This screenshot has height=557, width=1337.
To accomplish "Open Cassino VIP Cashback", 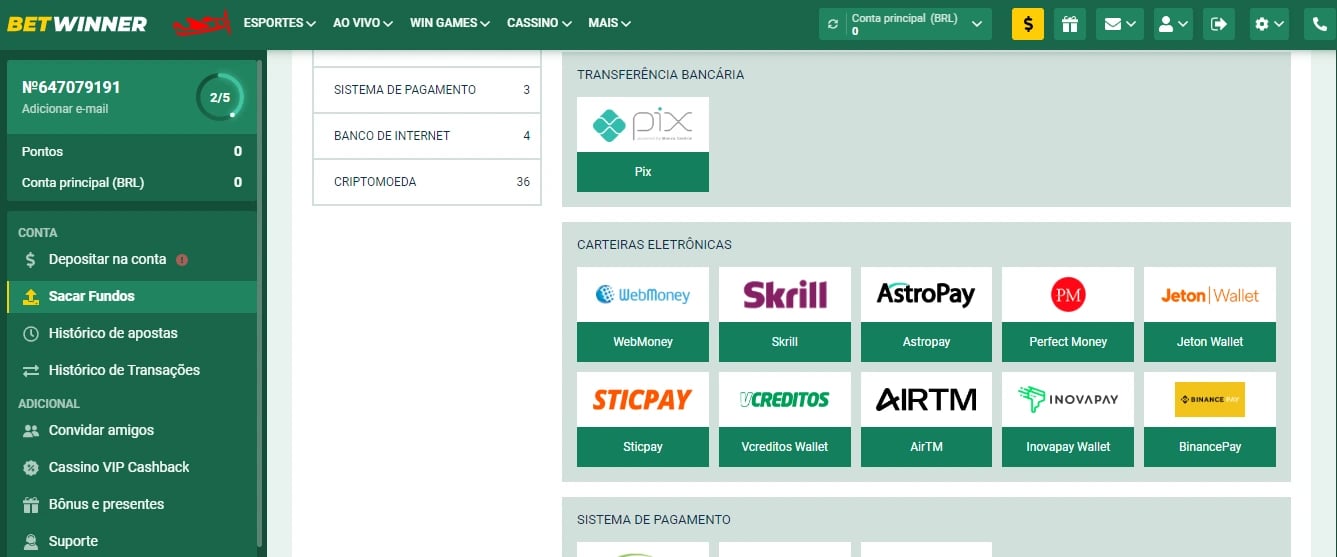I will coord(119,467).
